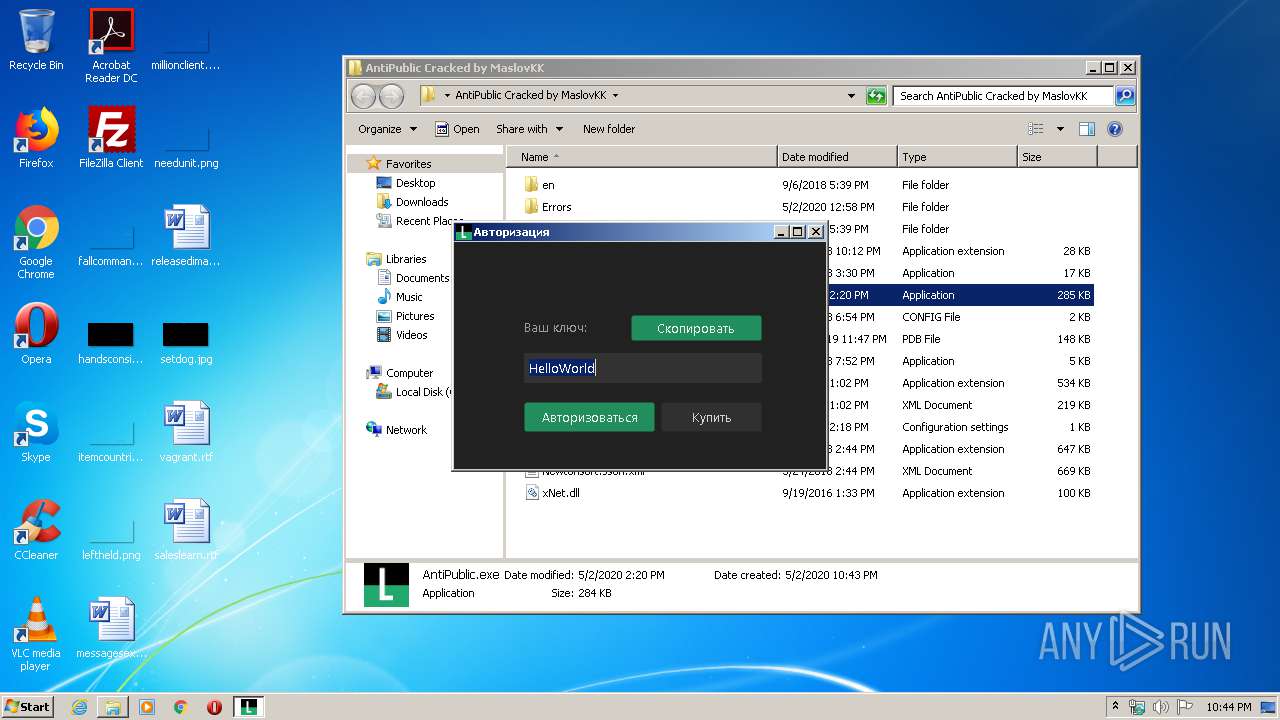Open Downloads in the navigation pane

[x=421, y=202]
